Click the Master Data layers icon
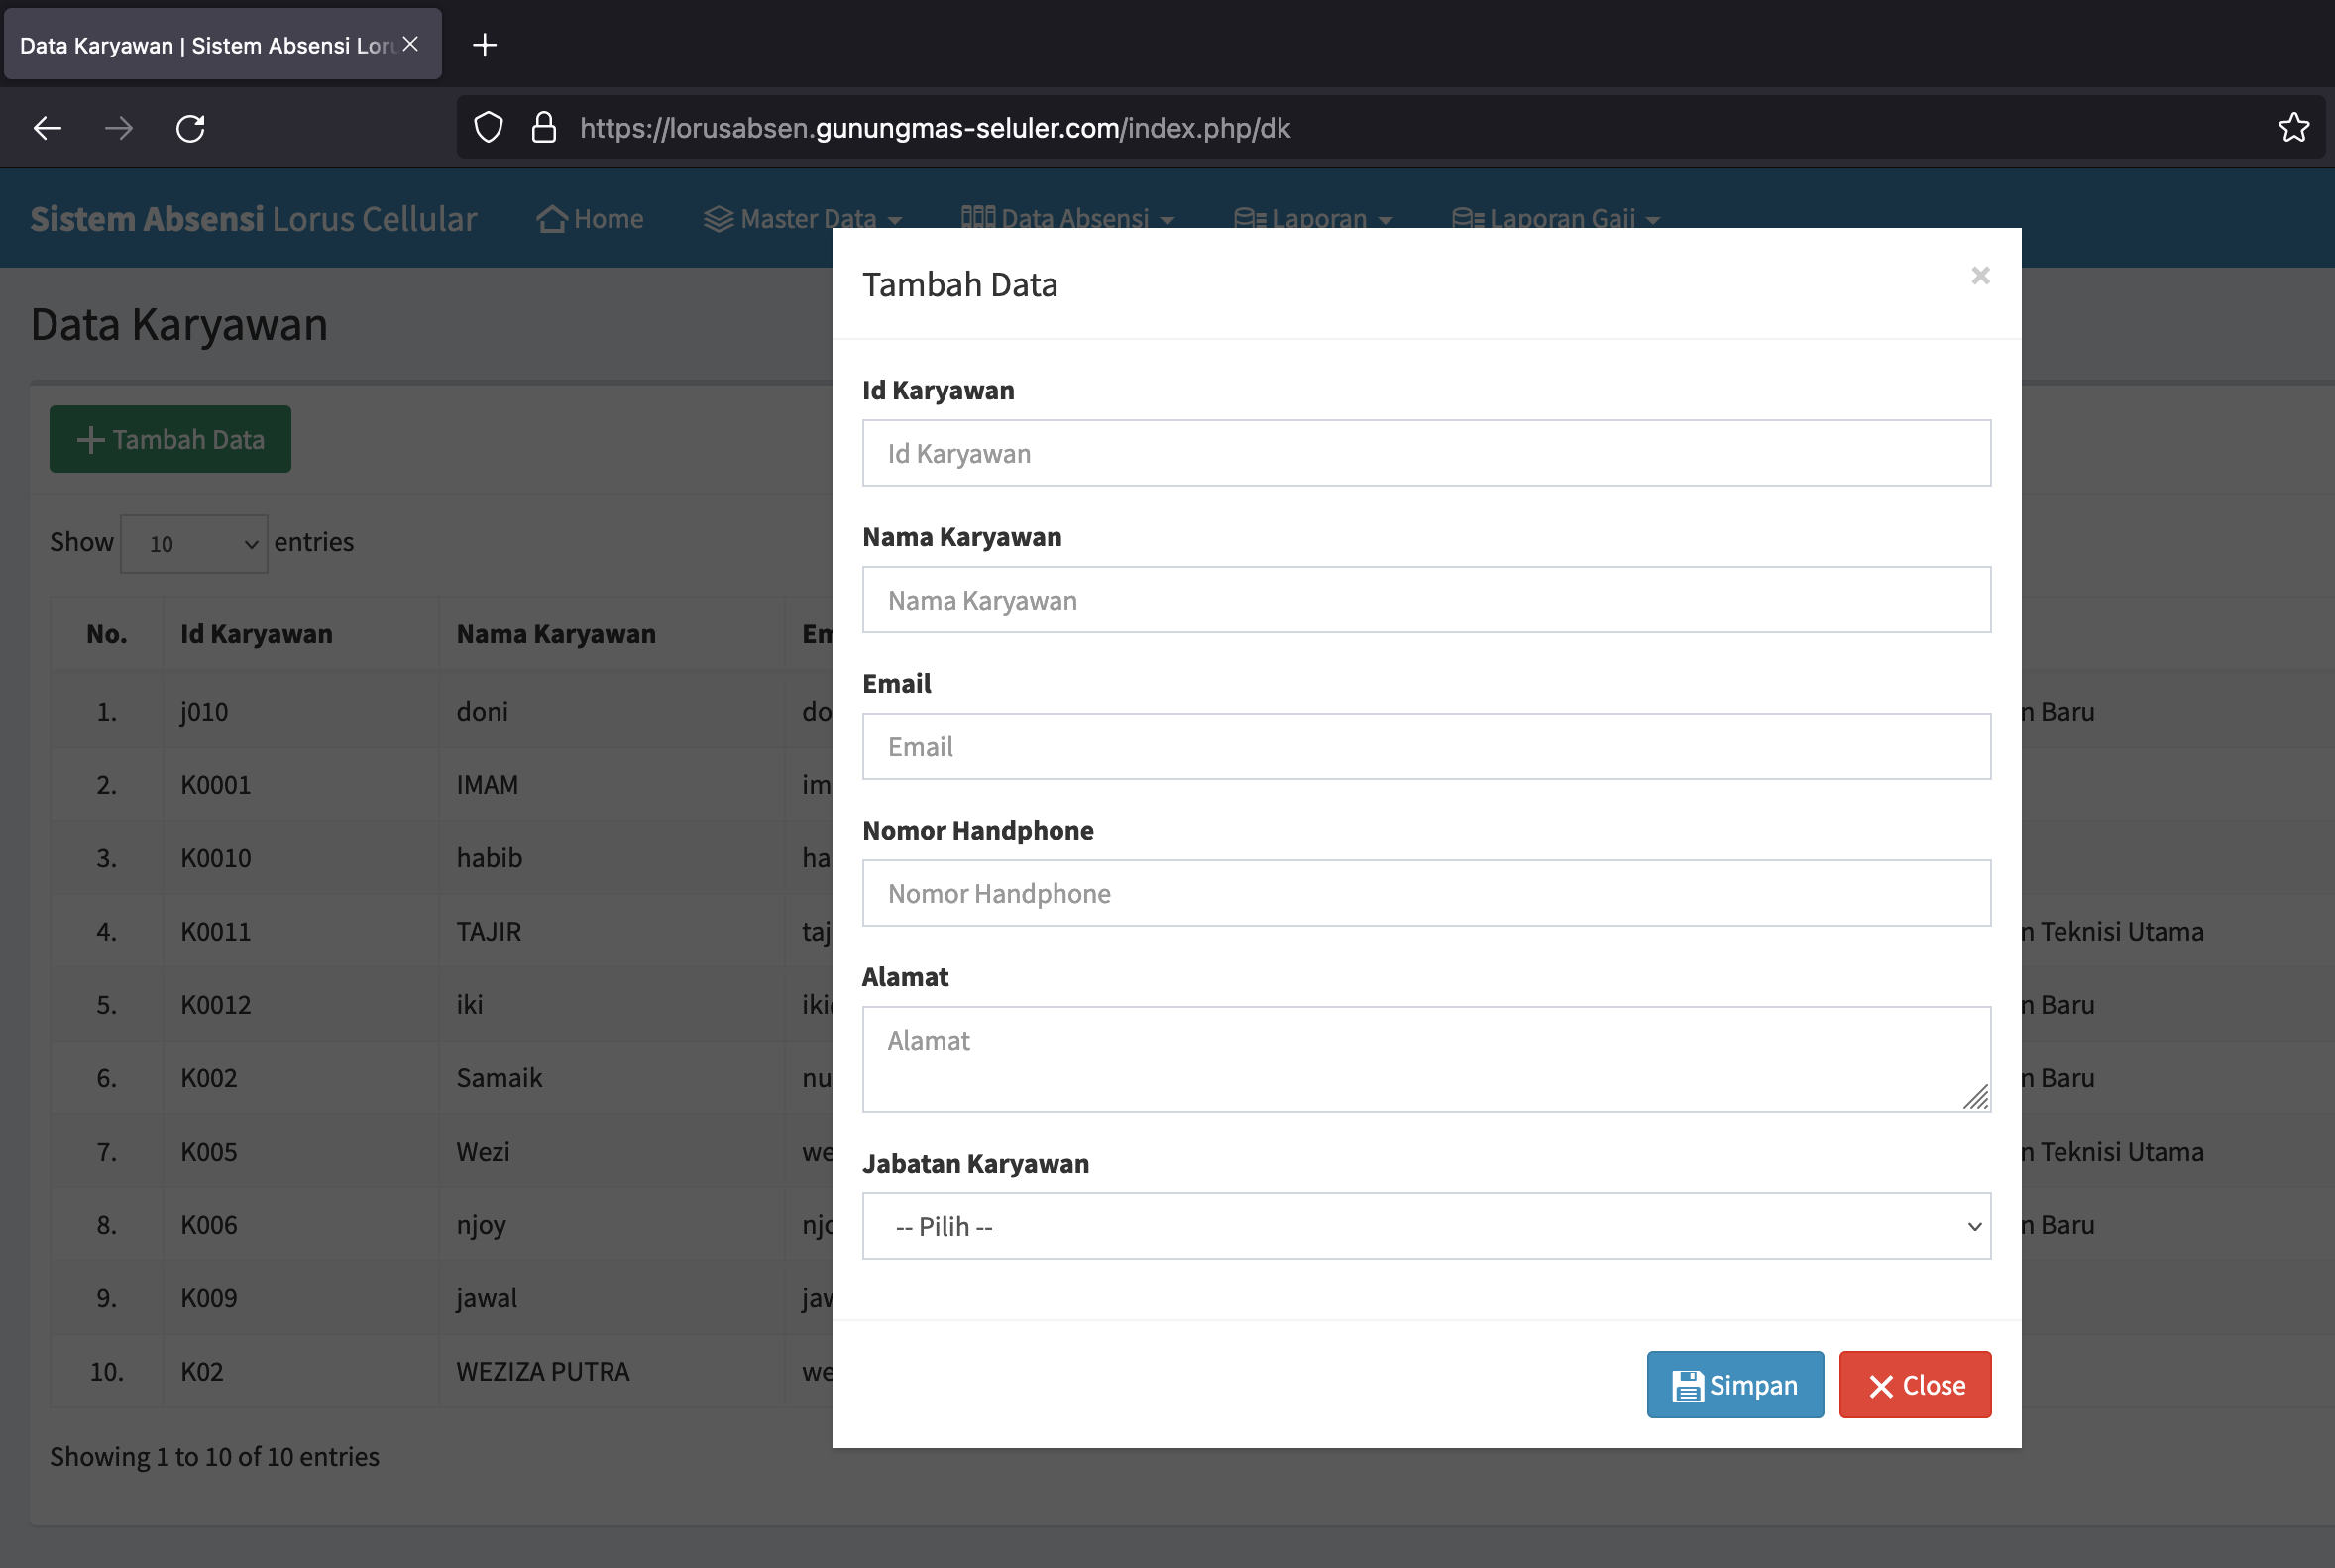Screen dimensions: 2335x1568 [x=719, y=218]
